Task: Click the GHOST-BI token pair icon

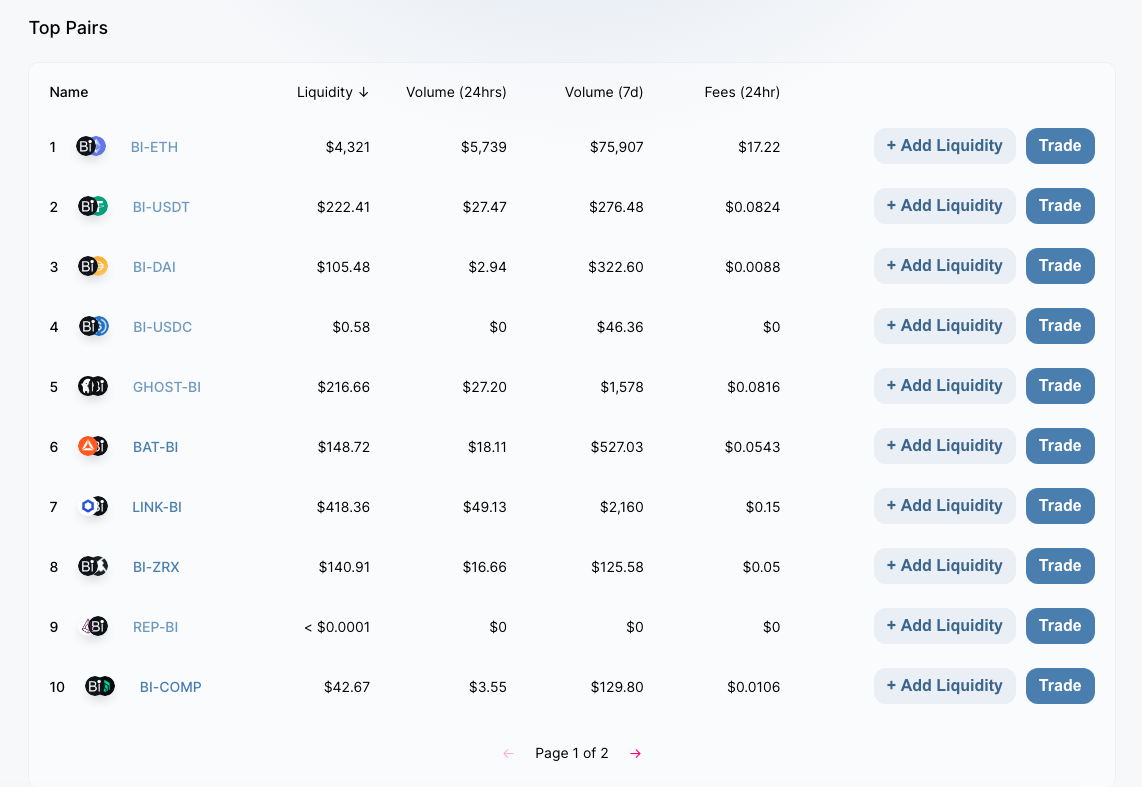Action: (x=92, y=387)
